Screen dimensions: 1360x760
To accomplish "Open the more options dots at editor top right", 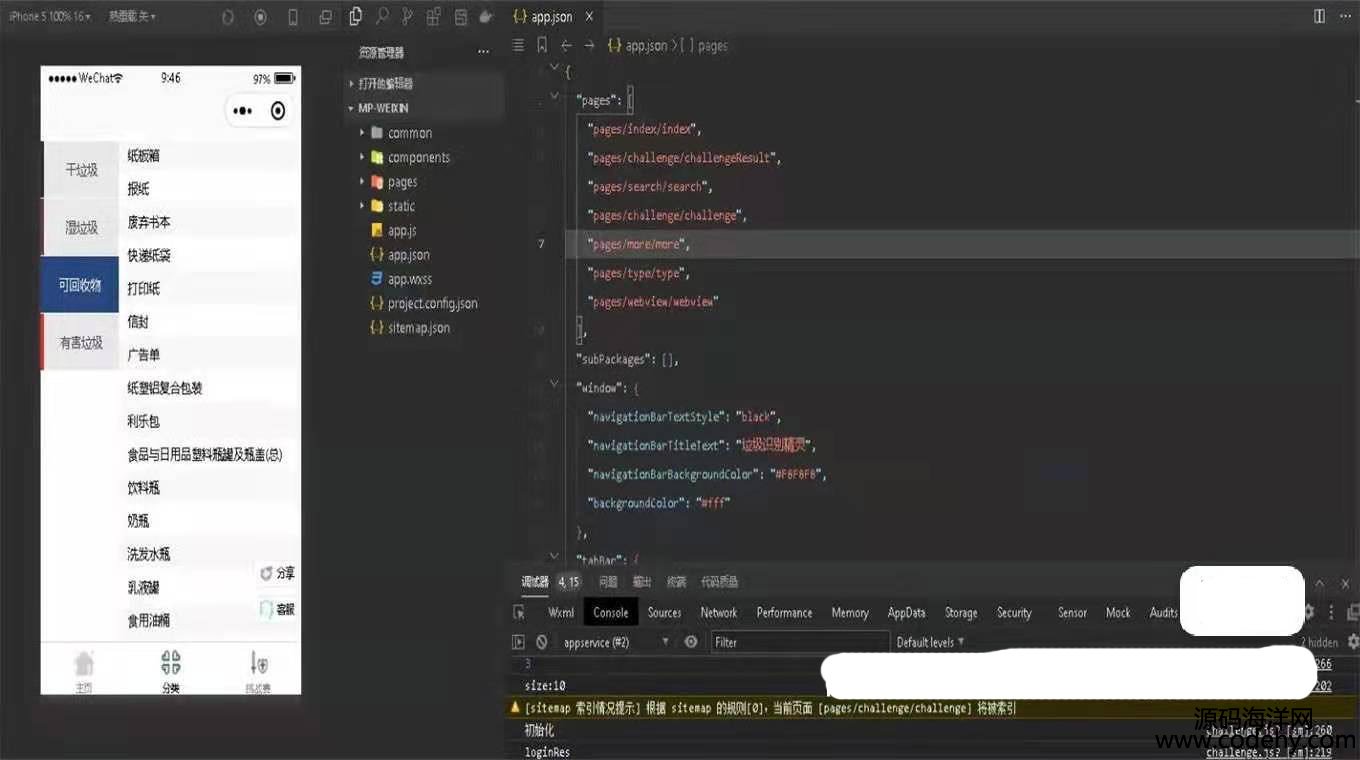I will click(1347, 16).
